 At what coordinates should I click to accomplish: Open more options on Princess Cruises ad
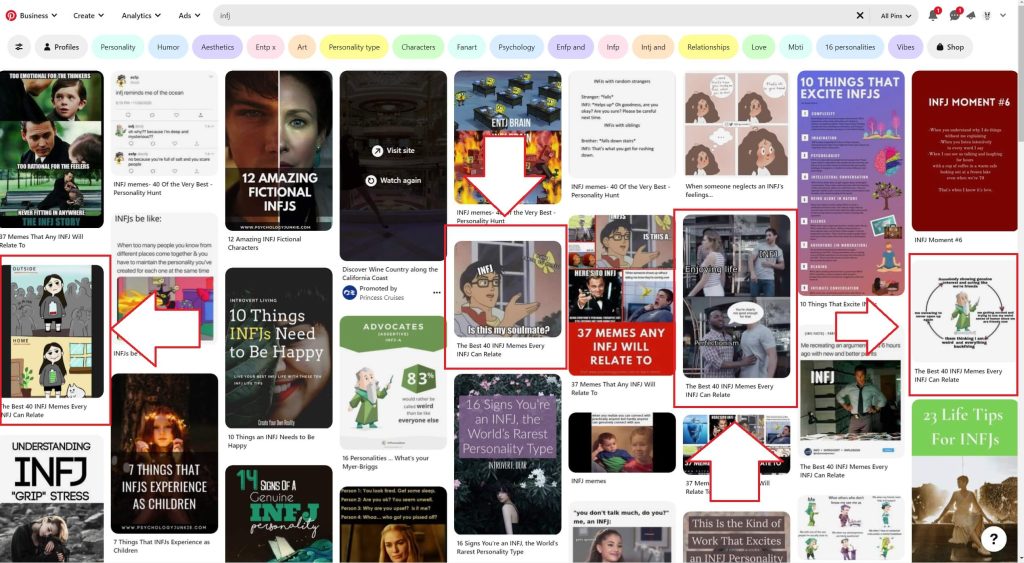click(436, 293)
